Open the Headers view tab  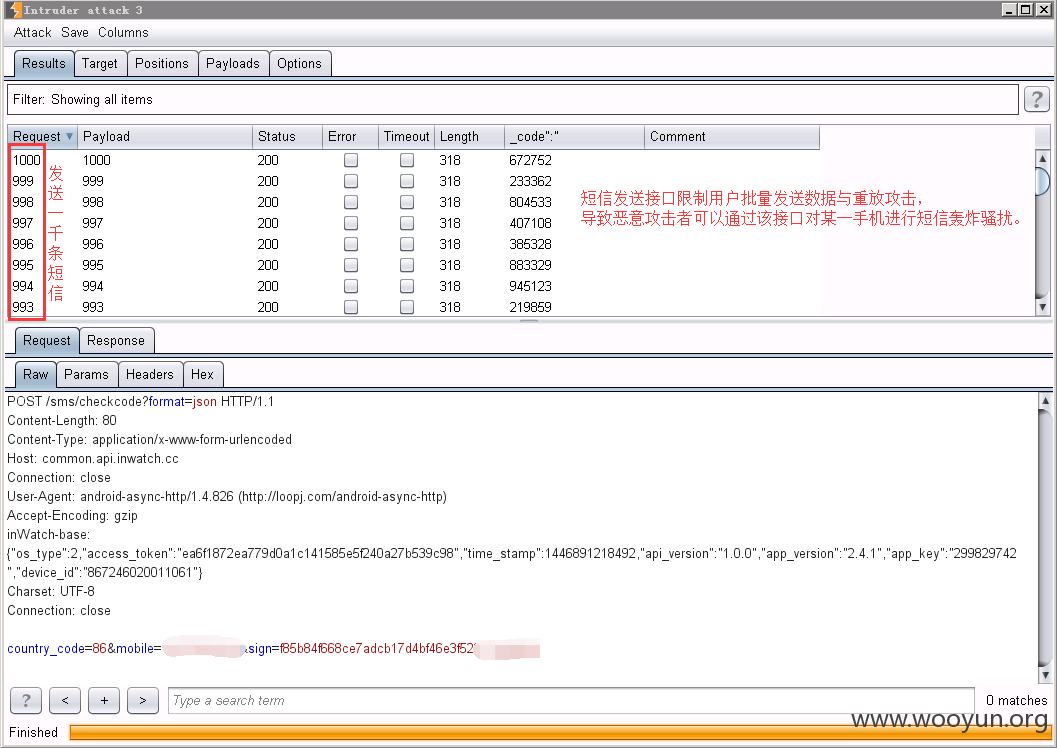coord(150,374)
